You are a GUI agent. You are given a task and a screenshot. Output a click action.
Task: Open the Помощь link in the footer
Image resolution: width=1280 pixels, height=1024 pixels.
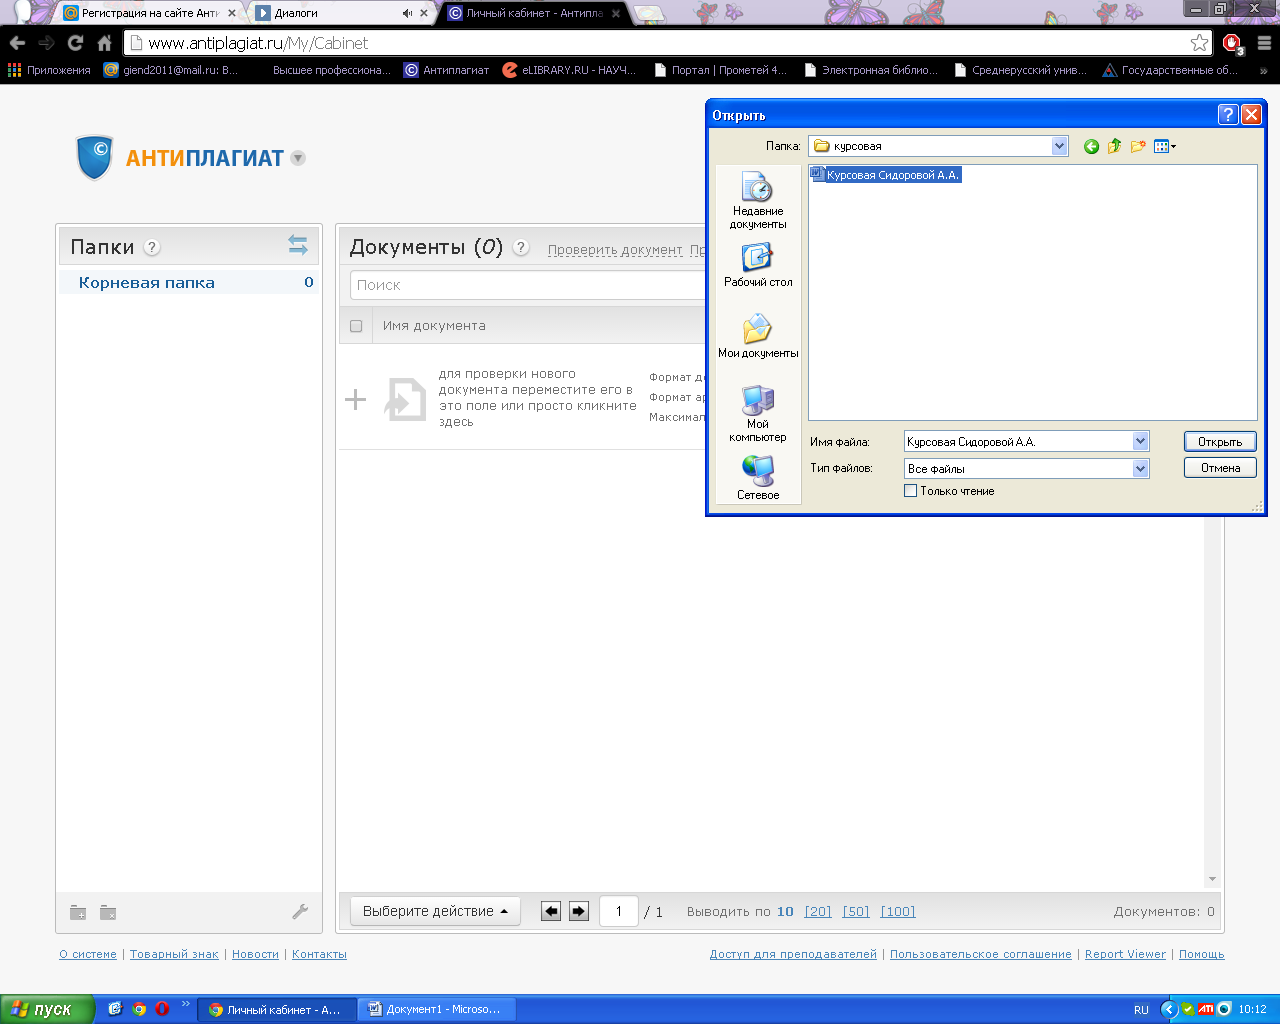[1201, 954]
